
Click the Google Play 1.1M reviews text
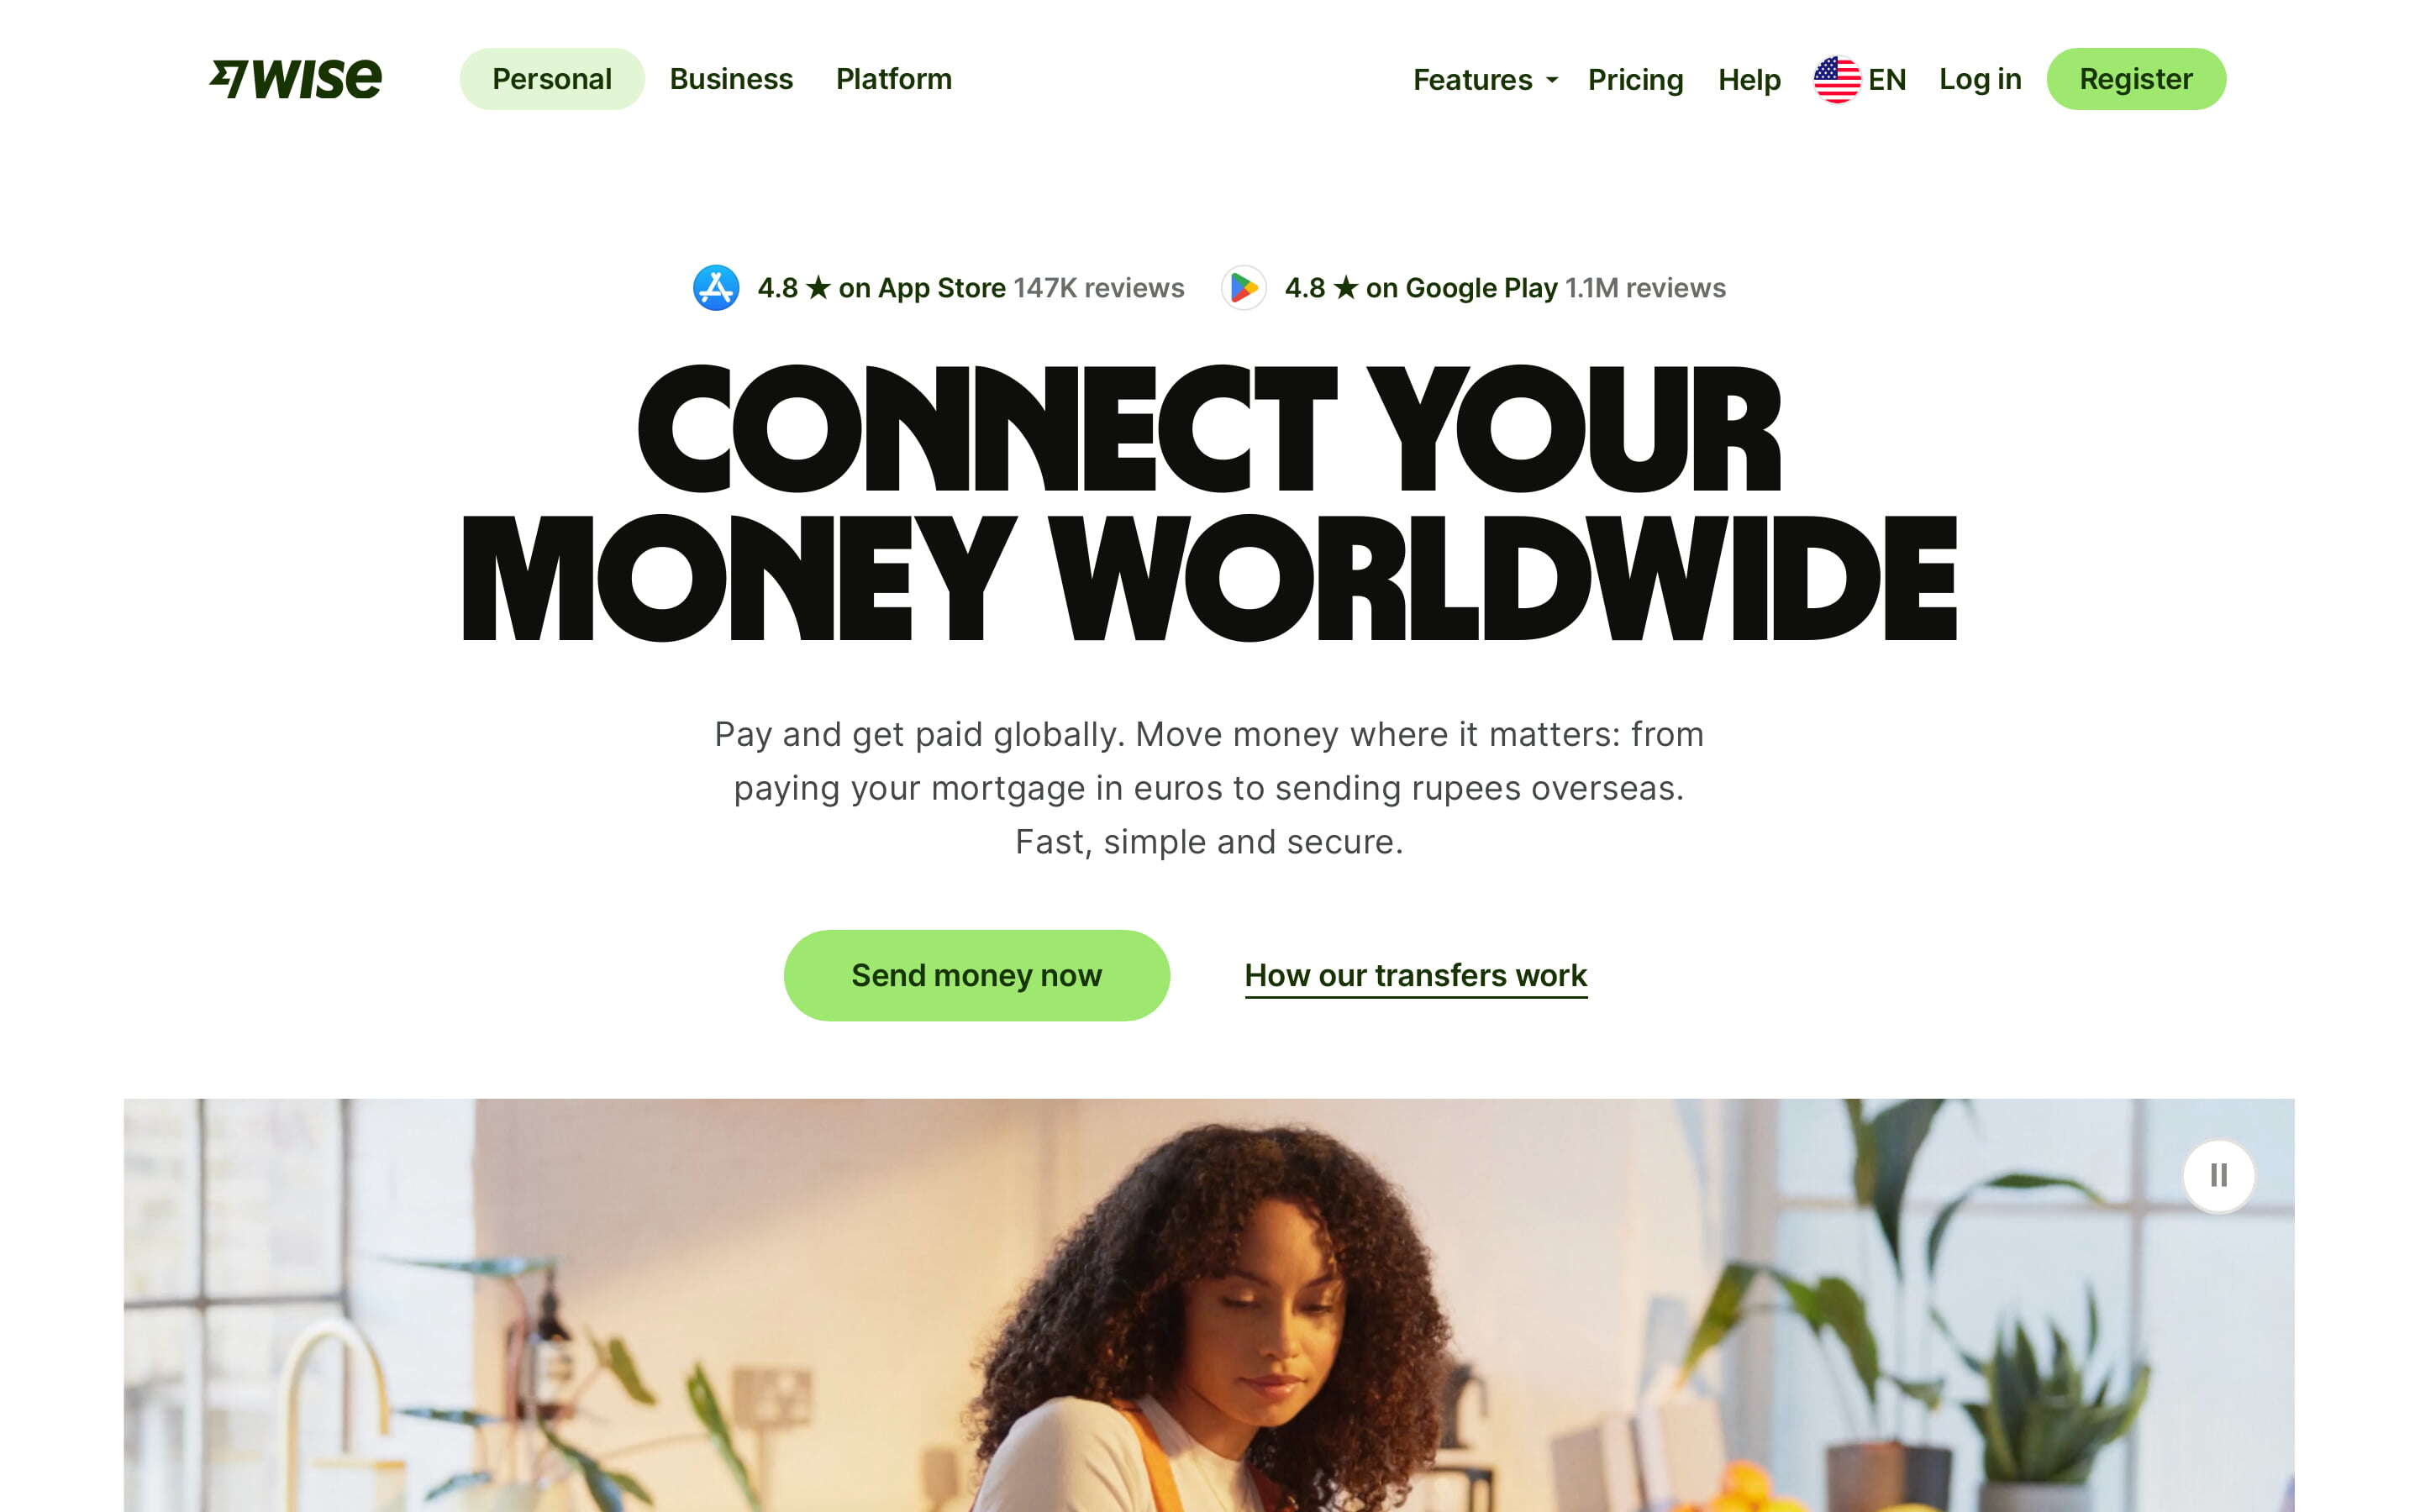pyautogui.click(x=1645, y=288)
